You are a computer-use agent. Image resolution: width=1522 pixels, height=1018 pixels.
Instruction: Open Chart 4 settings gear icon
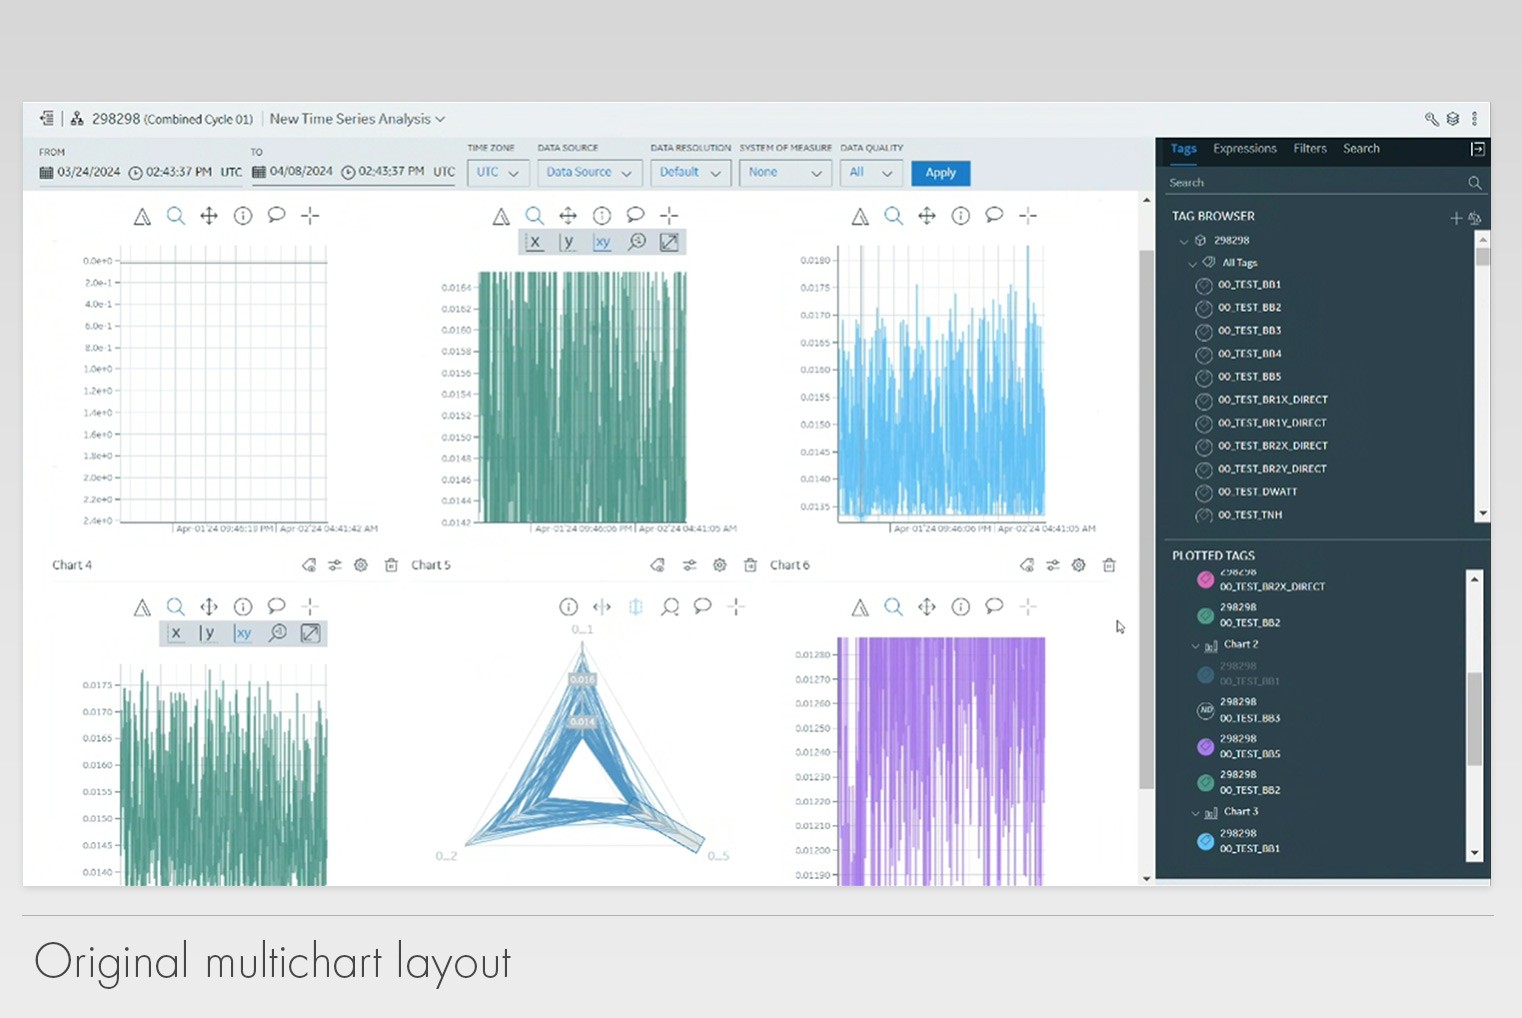click(361, 565)
